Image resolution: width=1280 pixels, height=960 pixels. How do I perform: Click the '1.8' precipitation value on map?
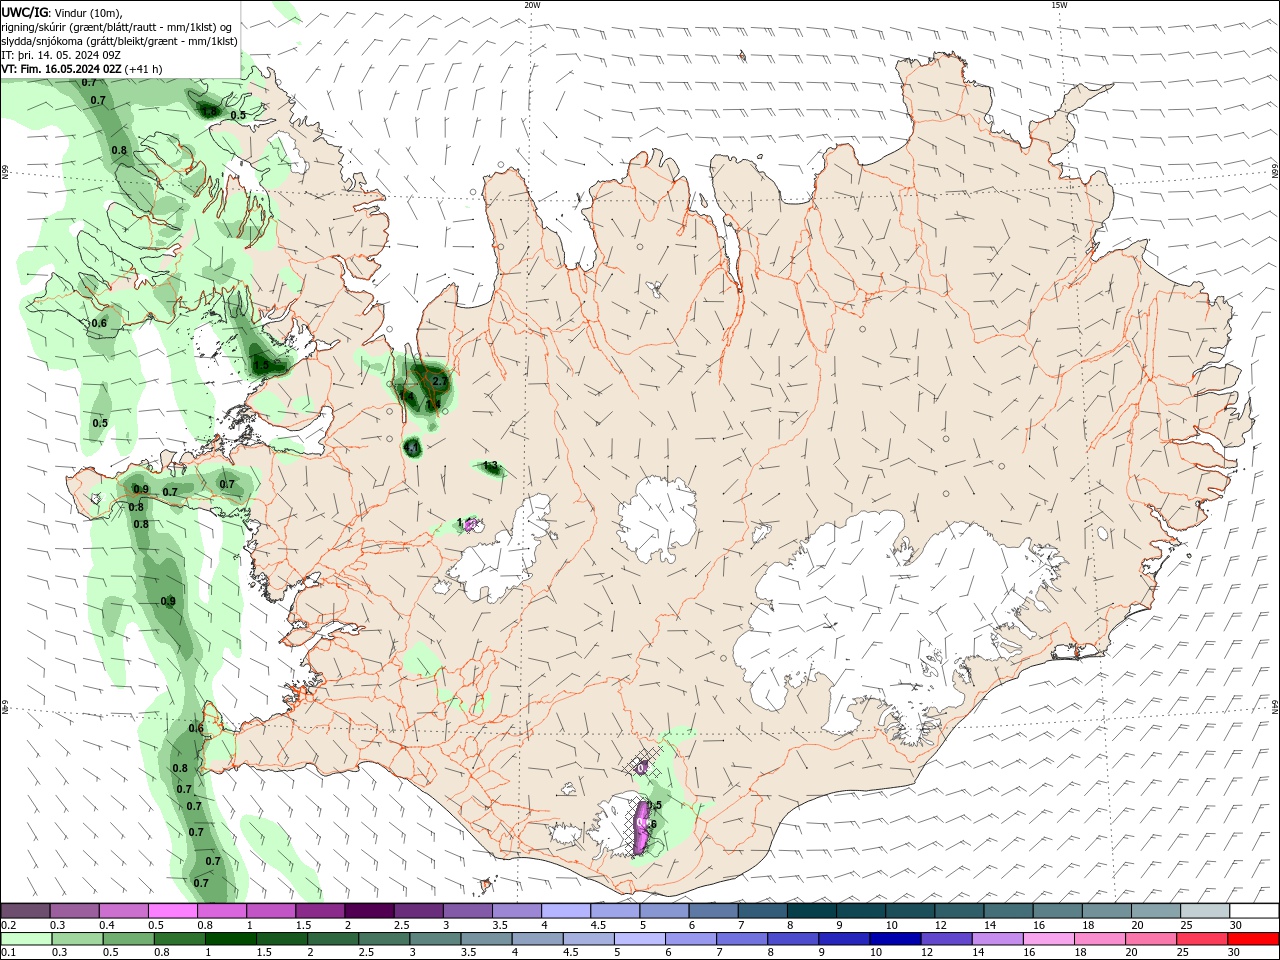[210, 110]
